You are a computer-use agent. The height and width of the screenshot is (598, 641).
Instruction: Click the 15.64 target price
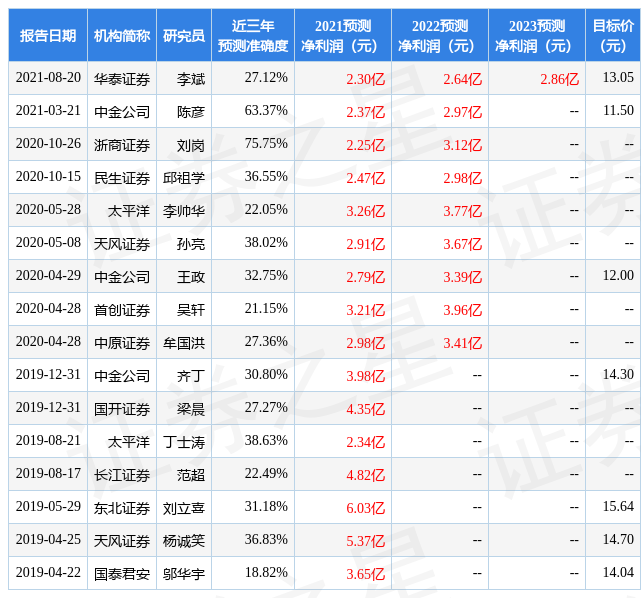point(618,506)
